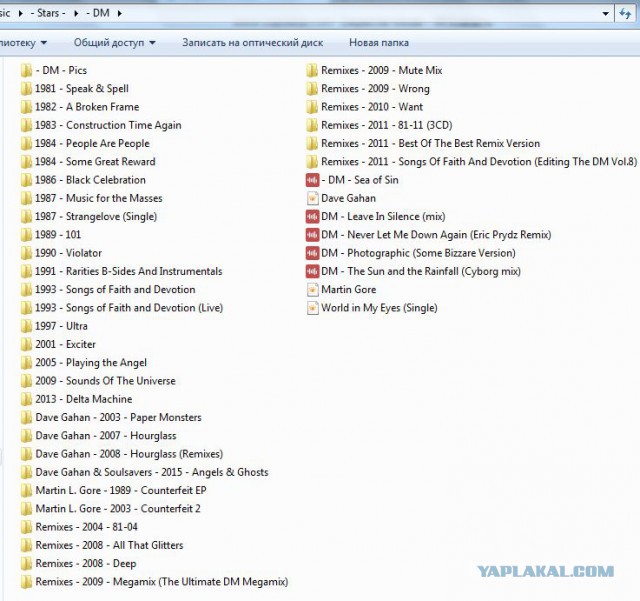640x601 pixels.
Task: Select 'Dave Gahan & Soulsavers - 2015 - Angels & Ghosts'
Action: tap(152, 472)
